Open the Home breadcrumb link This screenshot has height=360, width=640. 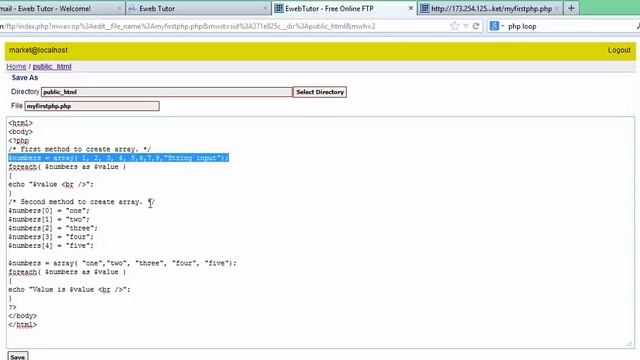[x=16, y=67]
